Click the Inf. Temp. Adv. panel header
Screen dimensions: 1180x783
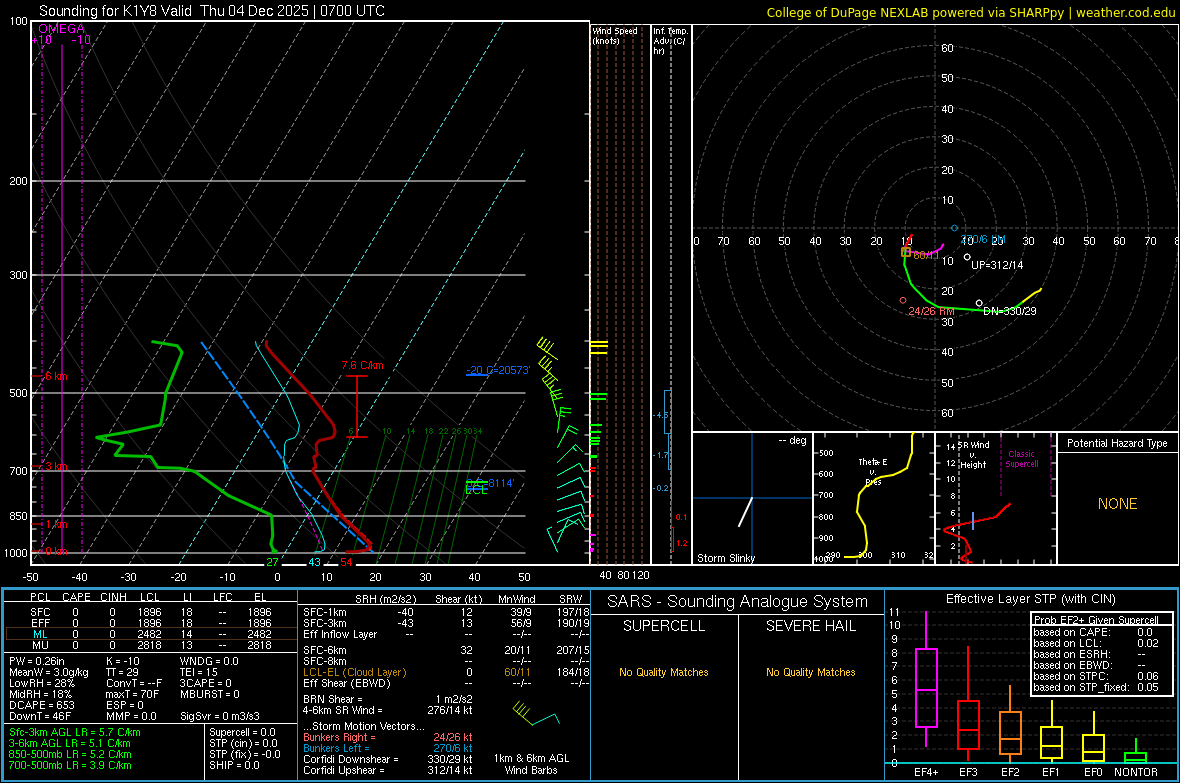pos(670,41)
